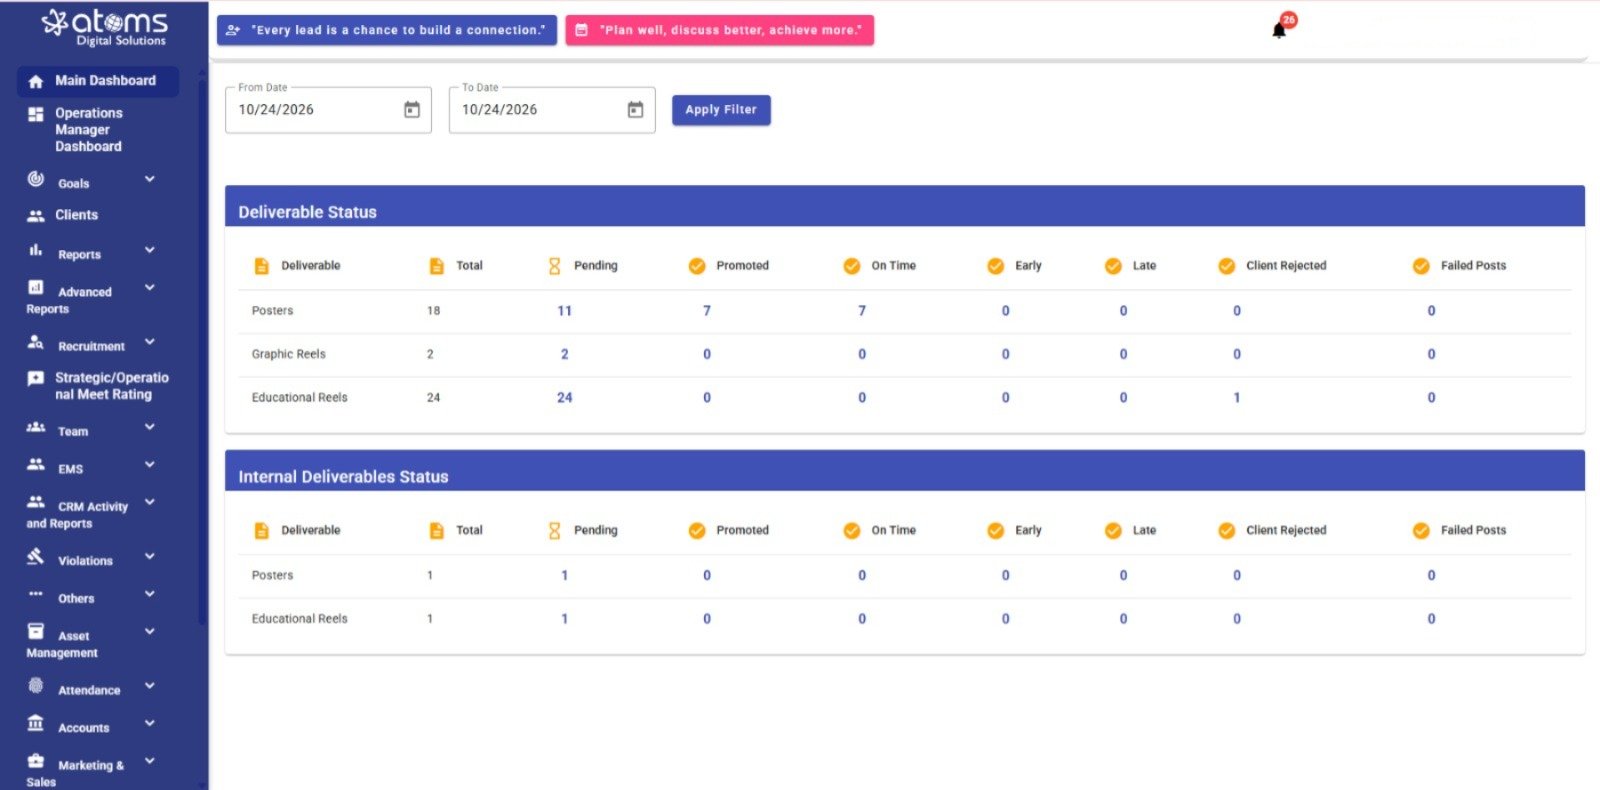Click the Team group icon

pos(36,427)
